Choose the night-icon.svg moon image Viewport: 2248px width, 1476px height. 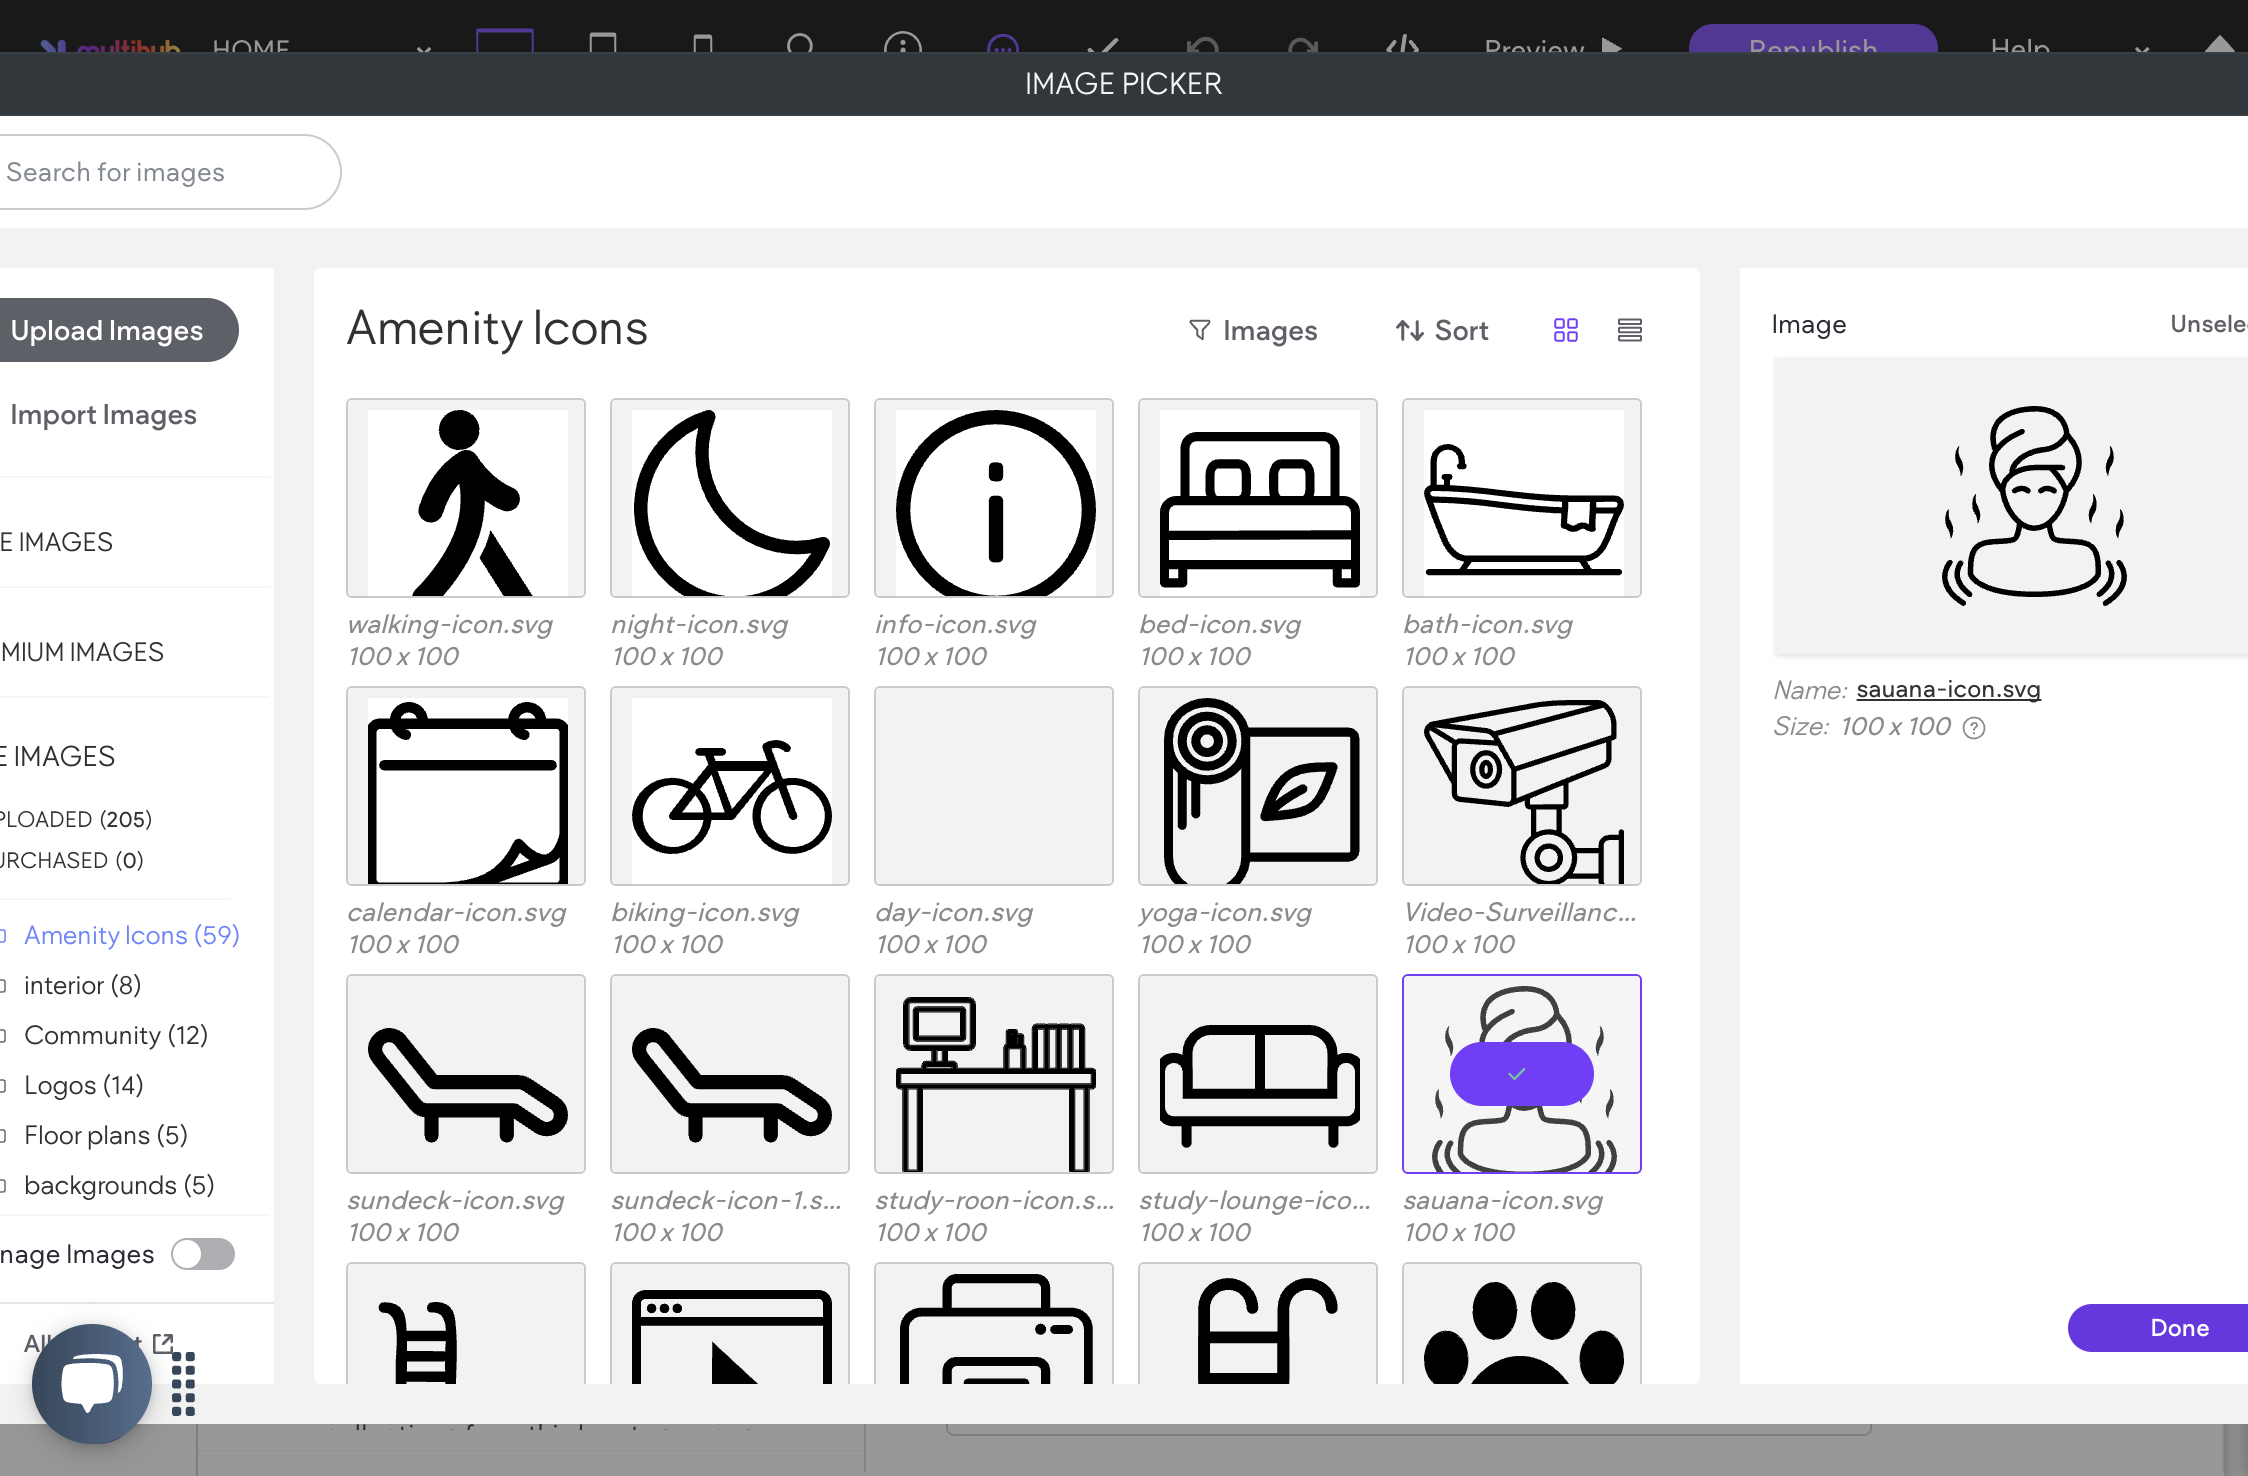pyautogui.click(x=730, y=498)
